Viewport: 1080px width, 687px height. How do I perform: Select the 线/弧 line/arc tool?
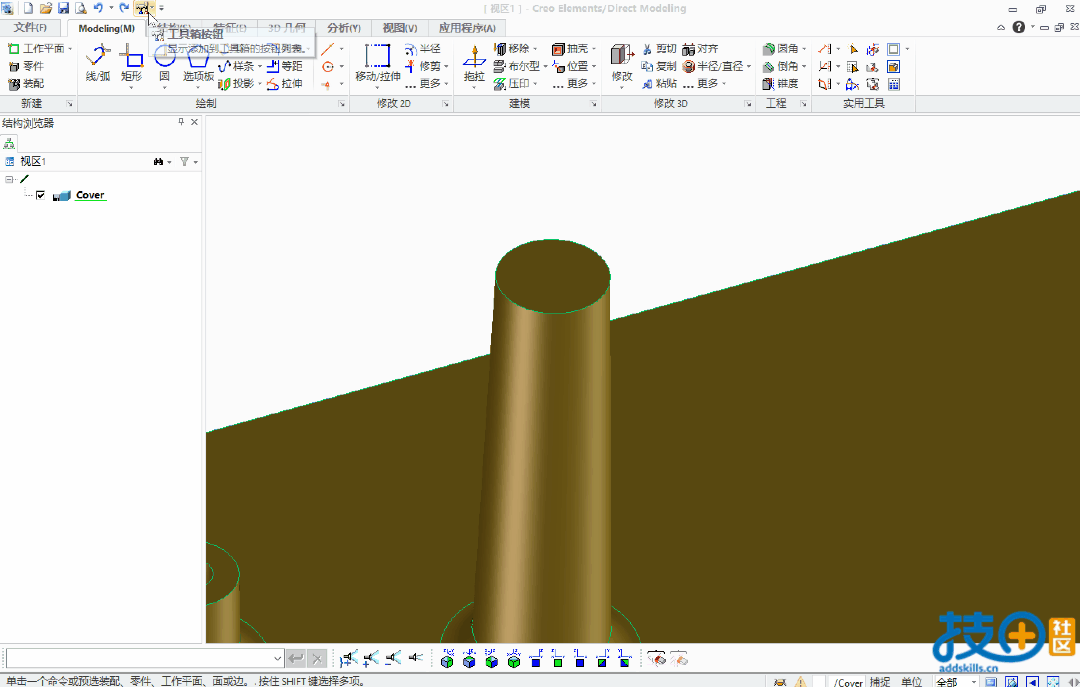(x=98, y=63)
